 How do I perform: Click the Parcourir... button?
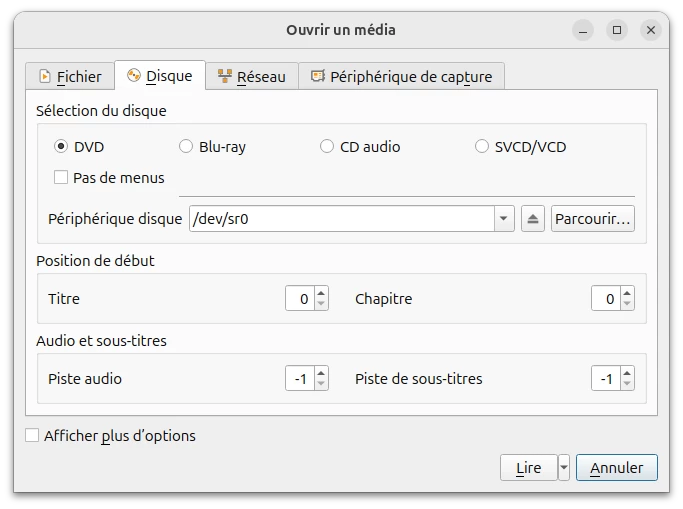point(592,219)
